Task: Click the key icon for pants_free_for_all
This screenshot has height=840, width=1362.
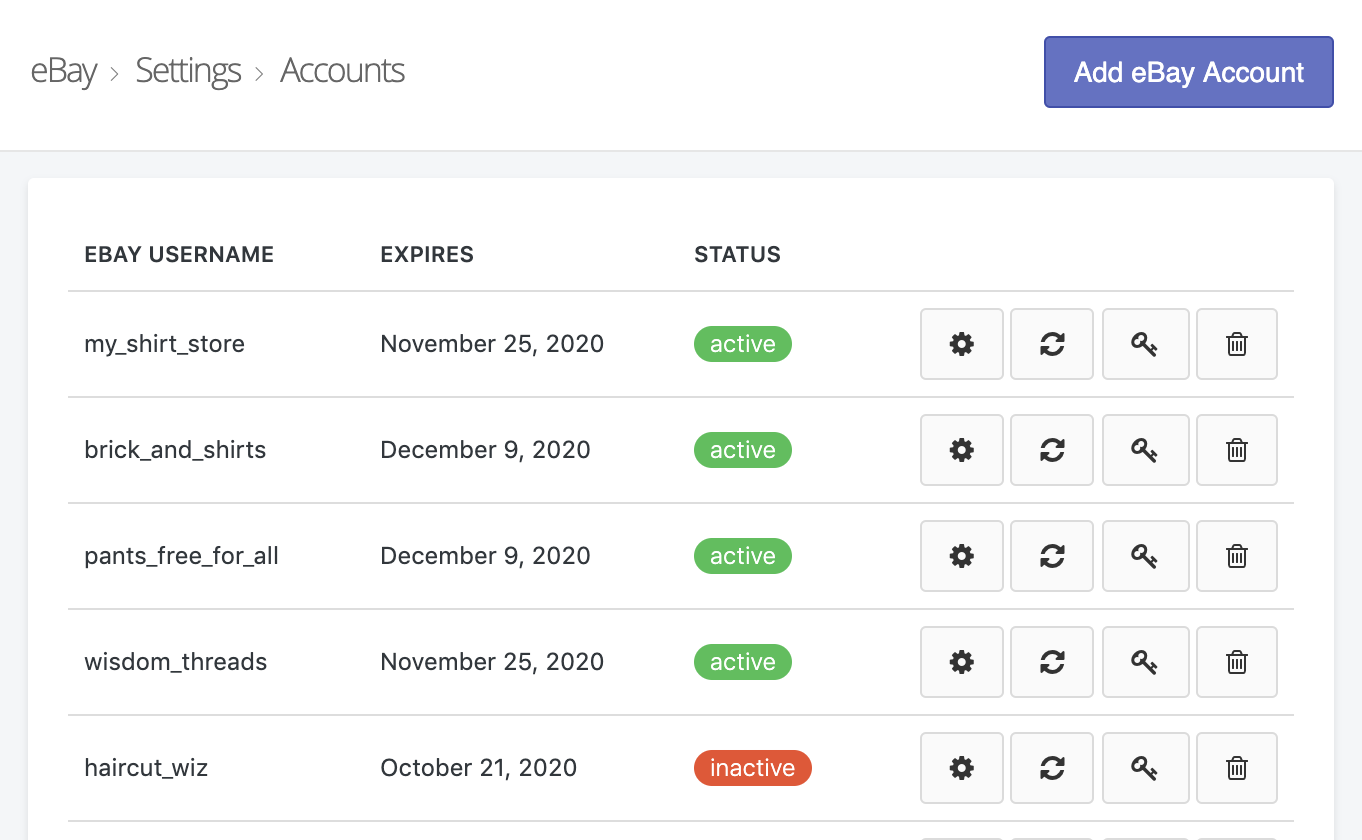Action: tap(1145, 555)
